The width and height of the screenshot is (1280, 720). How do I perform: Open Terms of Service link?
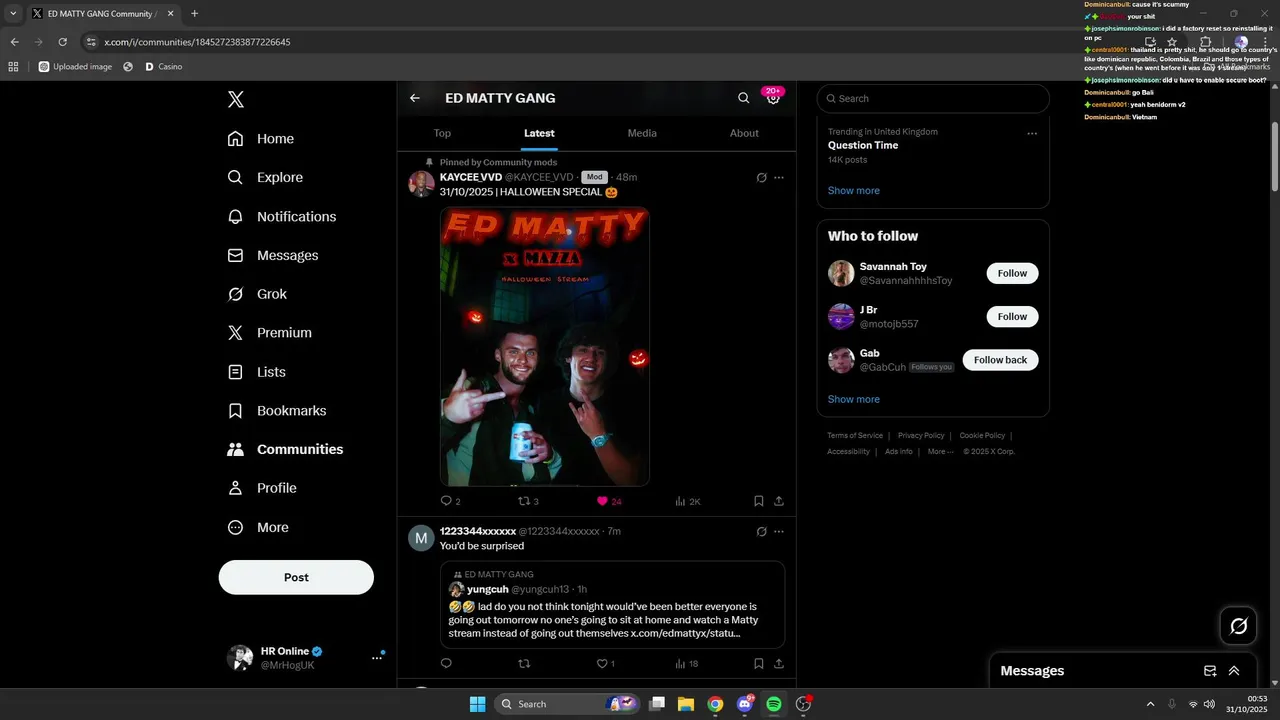(x=855, y=436)
